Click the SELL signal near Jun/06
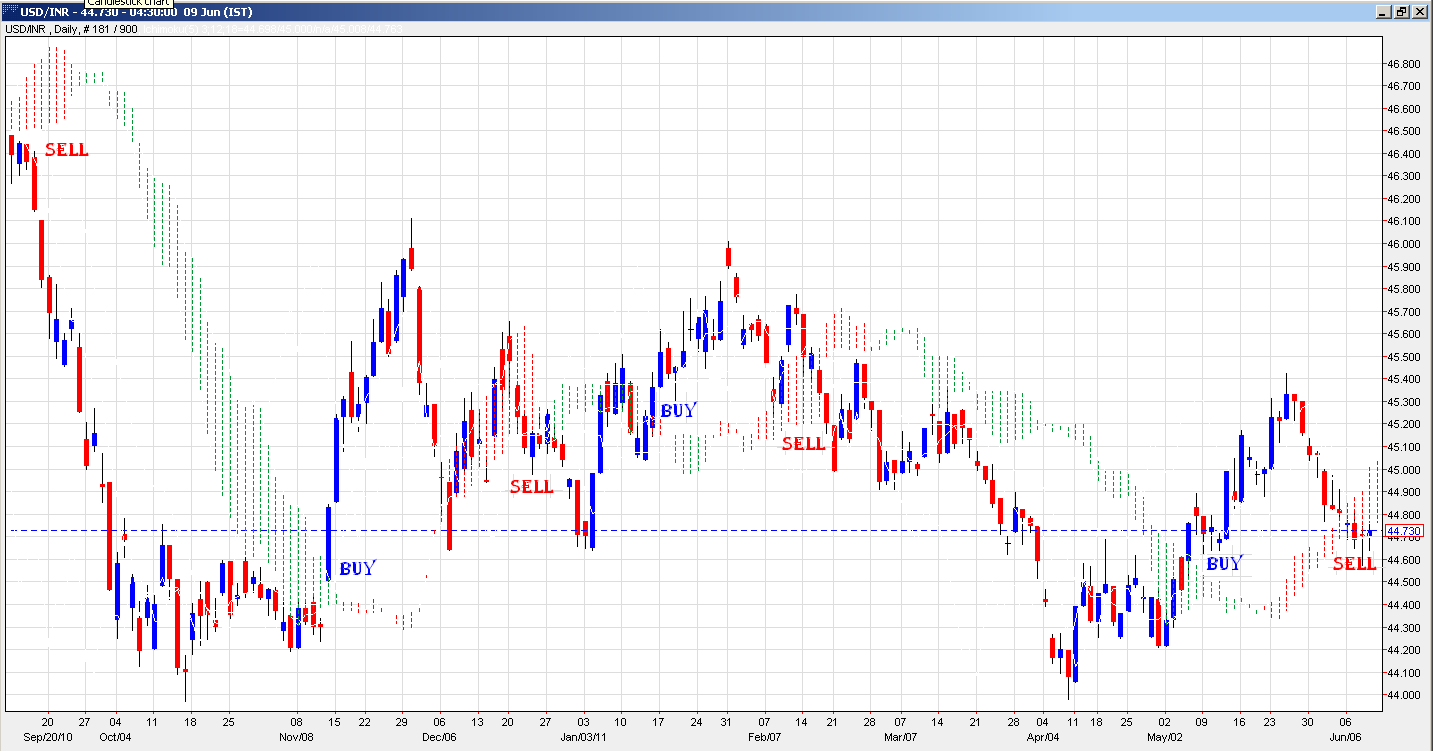This screenshot has width=1433, height=753. pyautogui.click(x=1355, y=564)
